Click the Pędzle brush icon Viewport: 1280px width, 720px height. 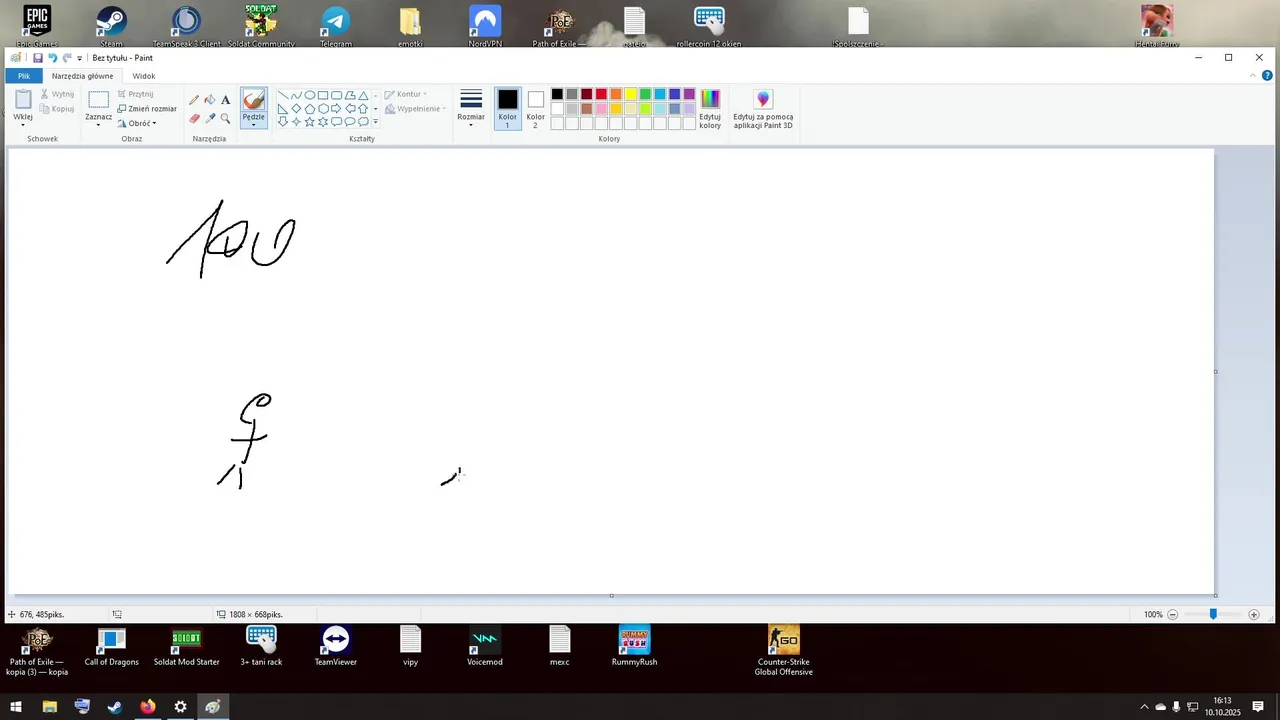254,99
